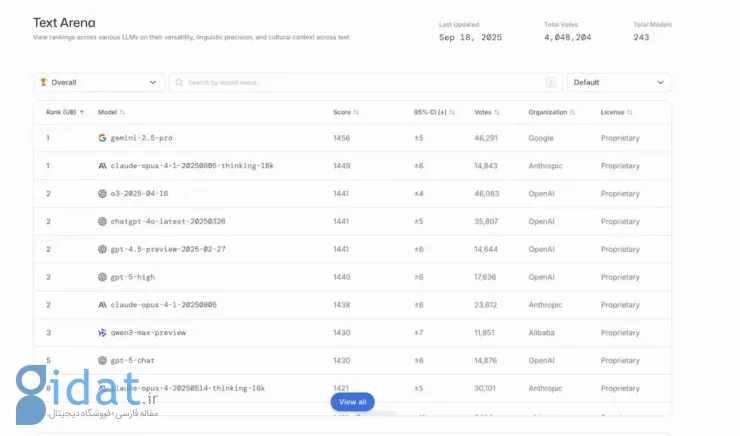Open qwen3-max-preview model entry
The image size is (740, 436).
click(148, 333)
